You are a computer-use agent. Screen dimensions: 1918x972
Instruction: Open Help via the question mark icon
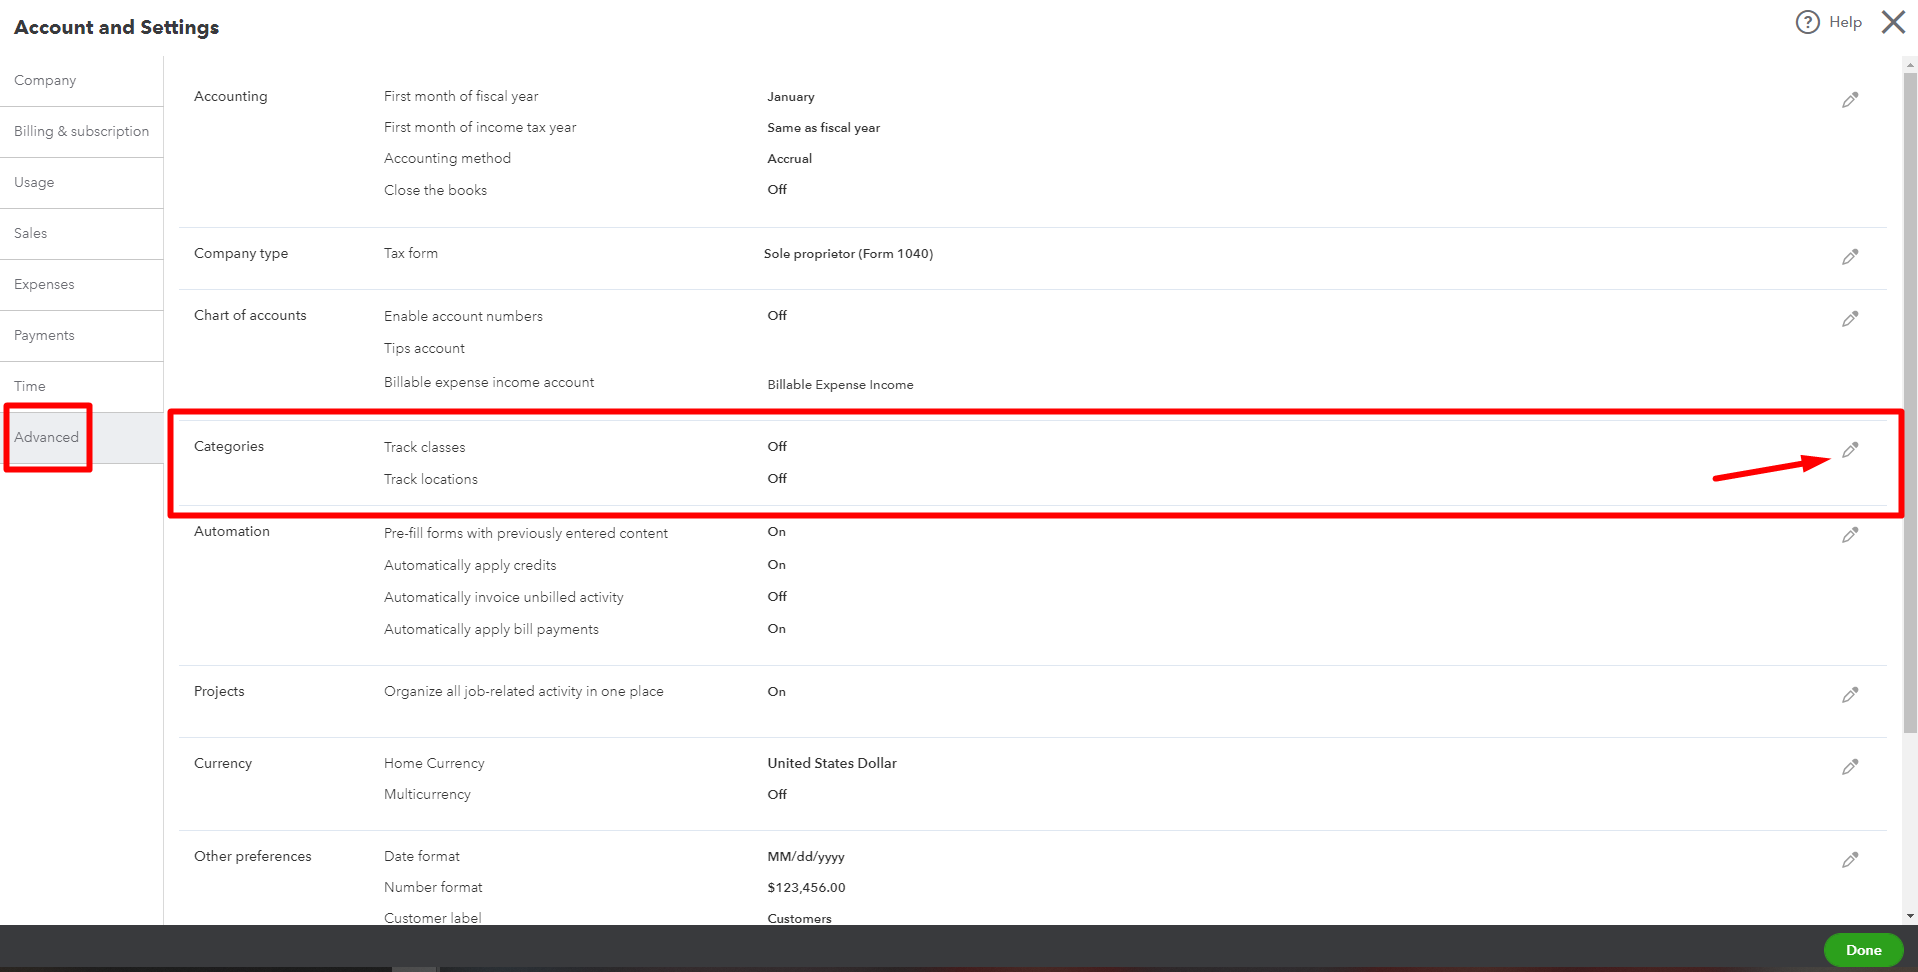pos(1806,21)
